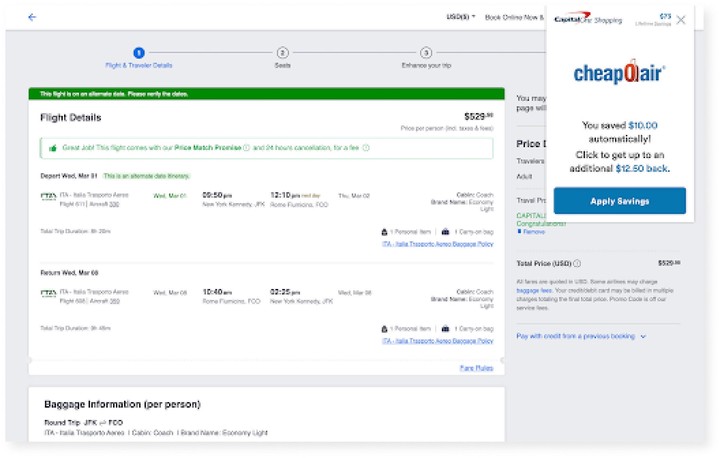Screen dimensions: 720x458
Task: Click the green thumbs-up icon
Action: pyautogui.click(x=52, y=147)
